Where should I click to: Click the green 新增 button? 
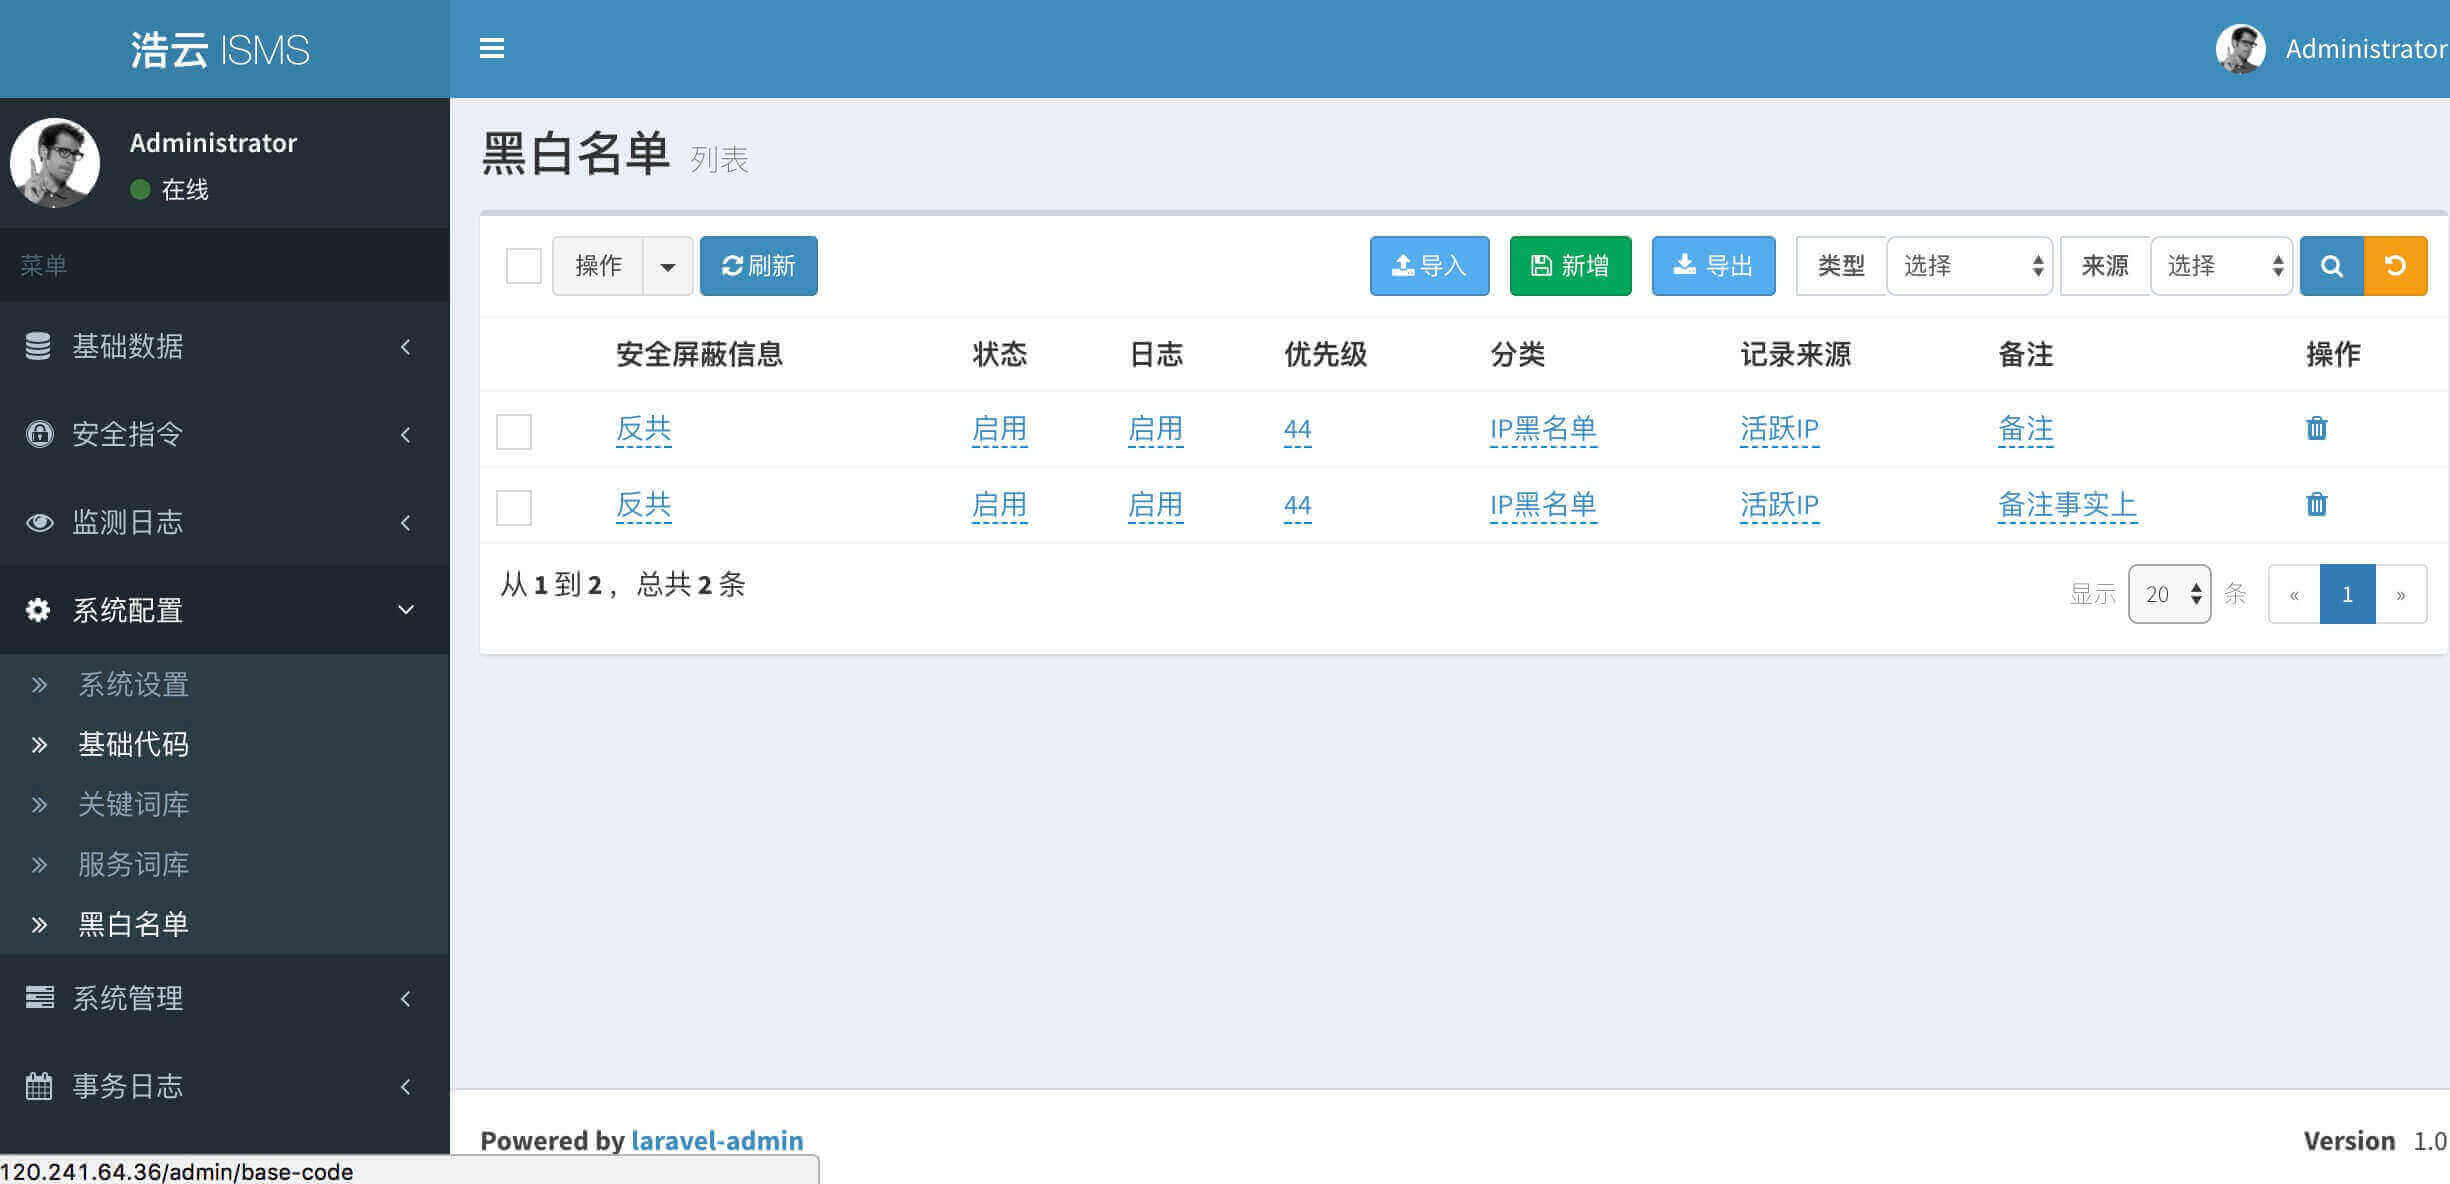click(x=1570, y=266)
